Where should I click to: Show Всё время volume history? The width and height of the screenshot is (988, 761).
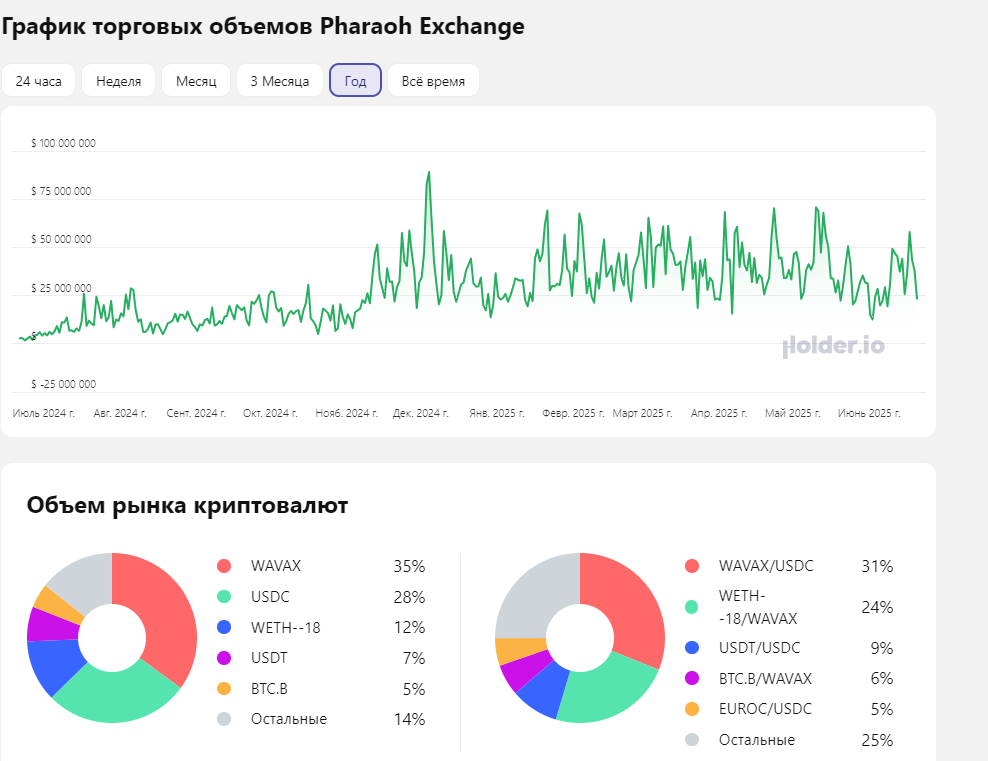pos(434,81)
